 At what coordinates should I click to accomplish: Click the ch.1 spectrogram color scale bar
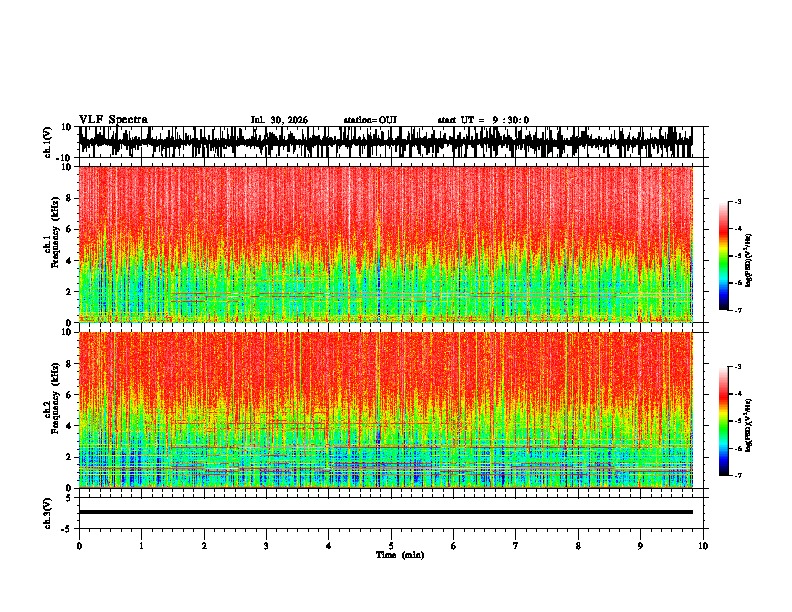(x=723, y=256)
